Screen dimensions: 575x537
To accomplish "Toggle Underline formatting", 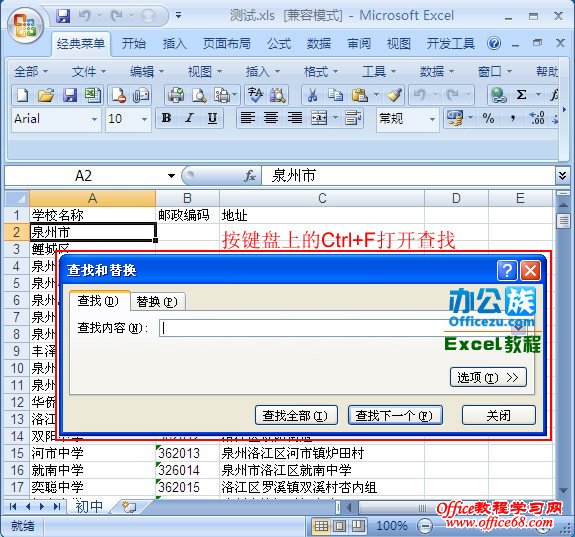I will pos(212,118).
